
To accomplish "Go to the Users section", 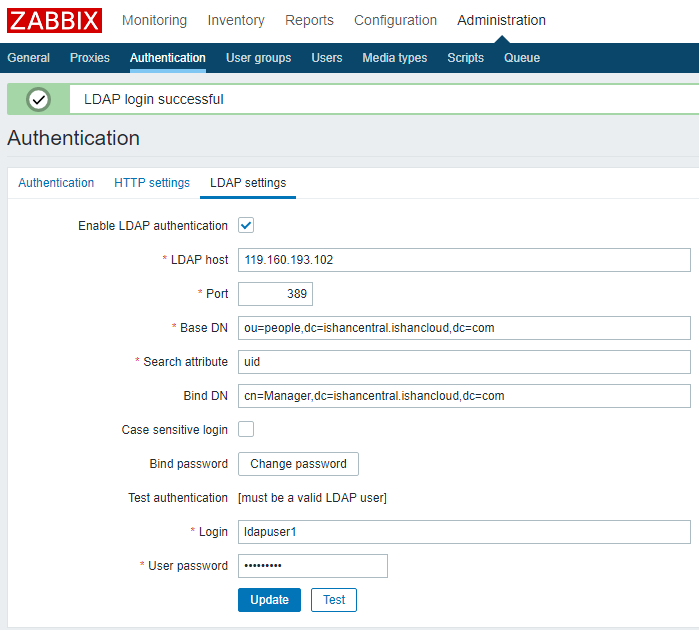I will click(327, 58).
